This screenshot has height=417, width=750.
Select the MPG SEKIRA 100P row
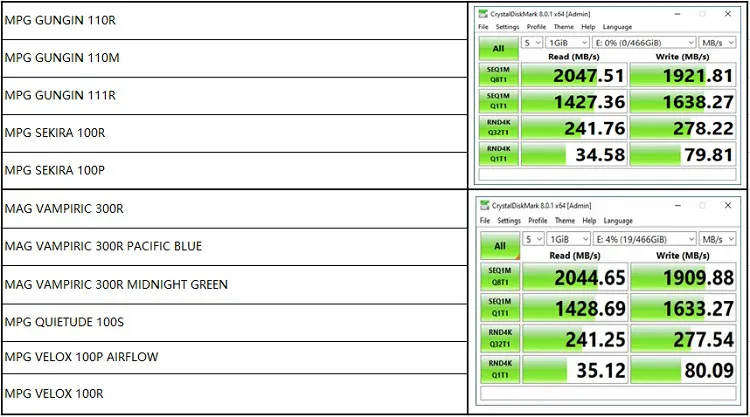pyautogui.click(x=234, y=170)
